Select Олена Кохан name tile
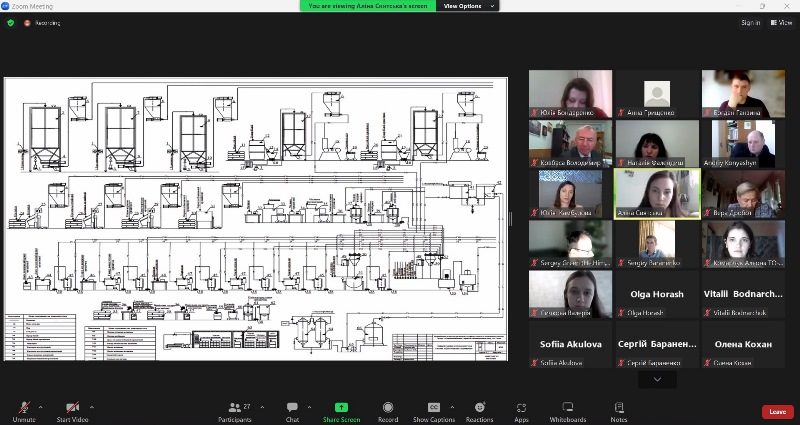The height and width of the screenshot is (425, 800). click(743, 344)
